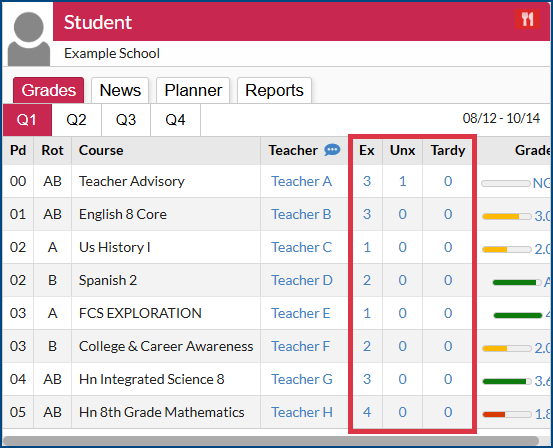The image size is (553, 448).
Task: Click excused absences 4 for Hn 8th Grade Mathematics
Action: pyautogui.click(x=367, y=412)
